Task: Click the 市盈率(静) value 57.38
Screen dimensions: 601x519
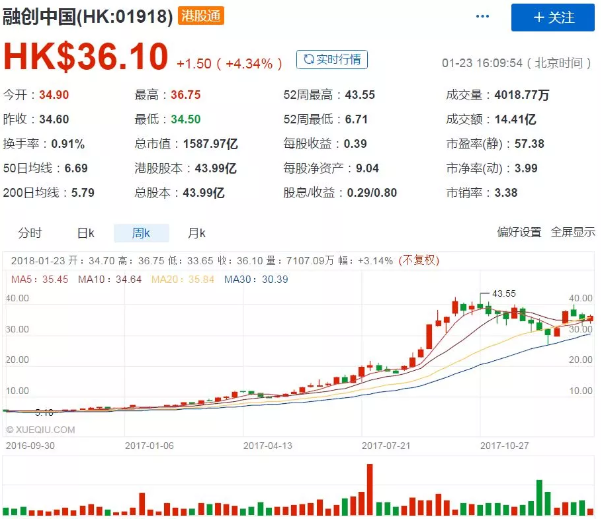Action: point(529,144)
